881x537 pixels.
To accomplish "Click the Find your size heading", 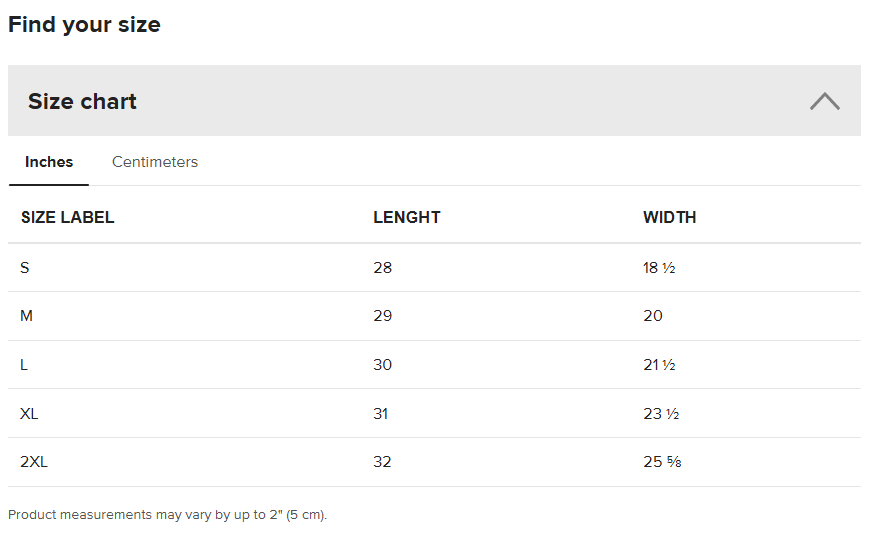I will pos(84,25).
